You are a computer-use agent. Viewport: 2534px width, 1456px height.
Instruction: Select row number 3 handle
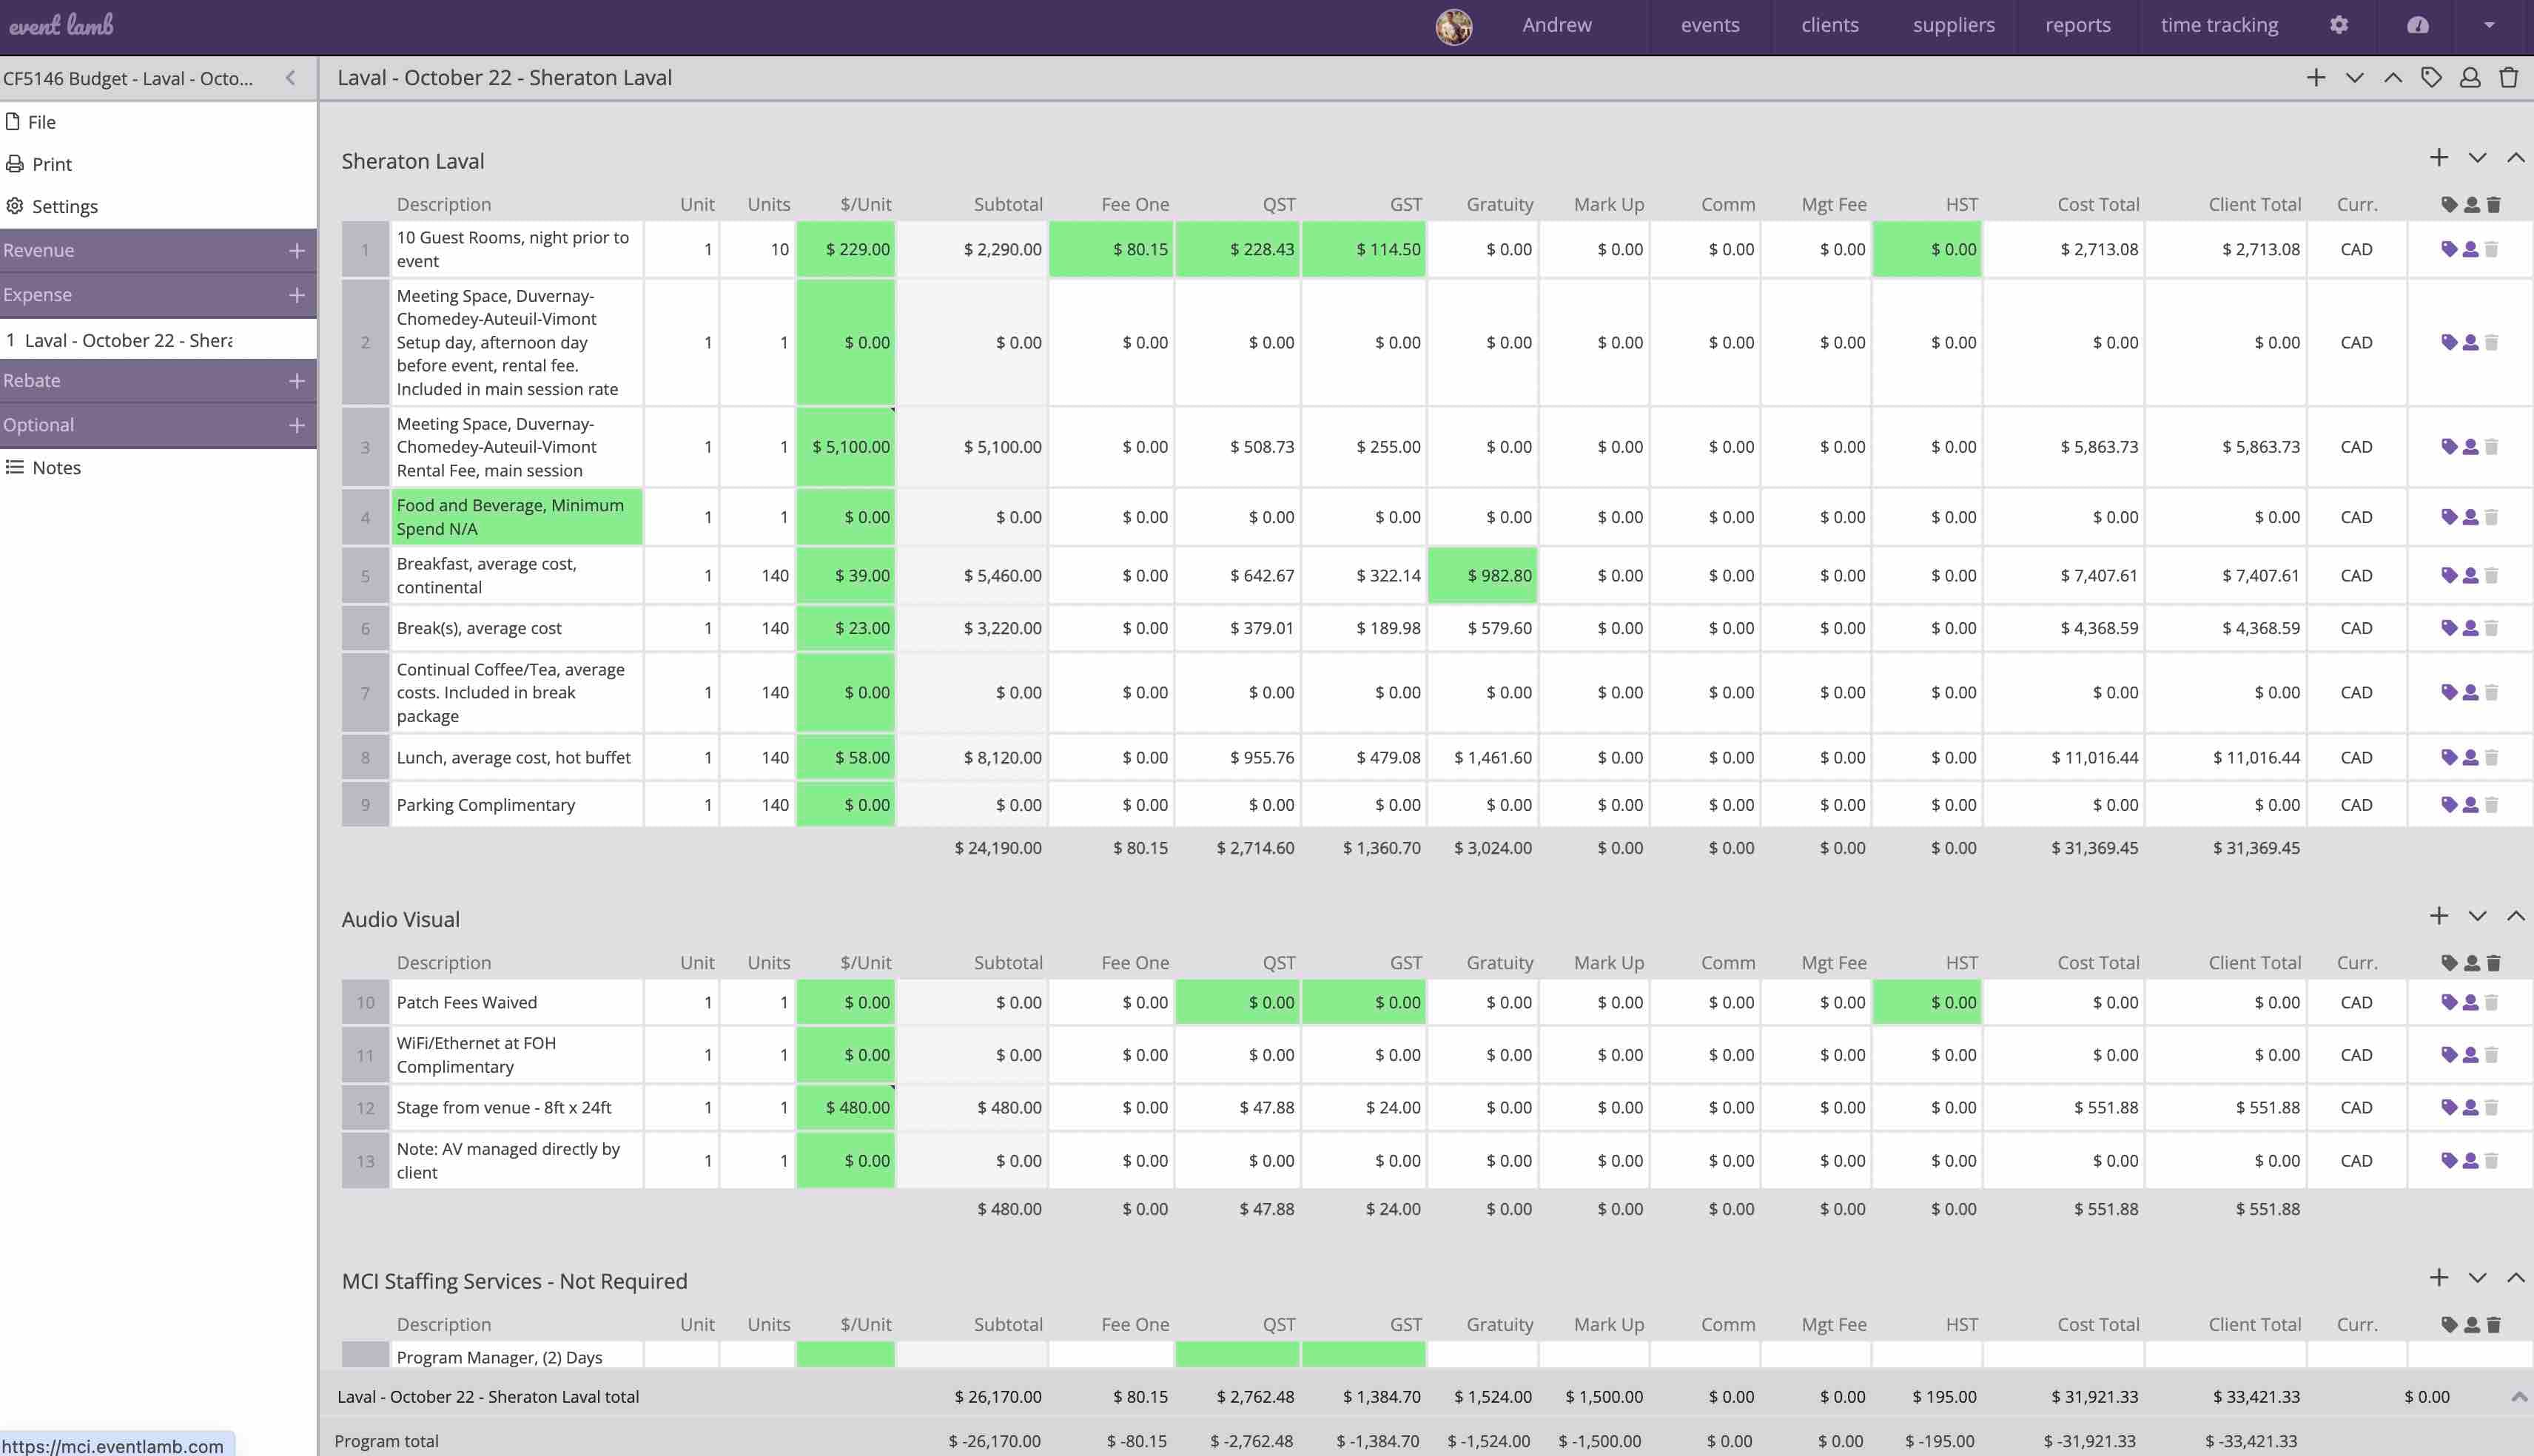click(x=365, y=447)
